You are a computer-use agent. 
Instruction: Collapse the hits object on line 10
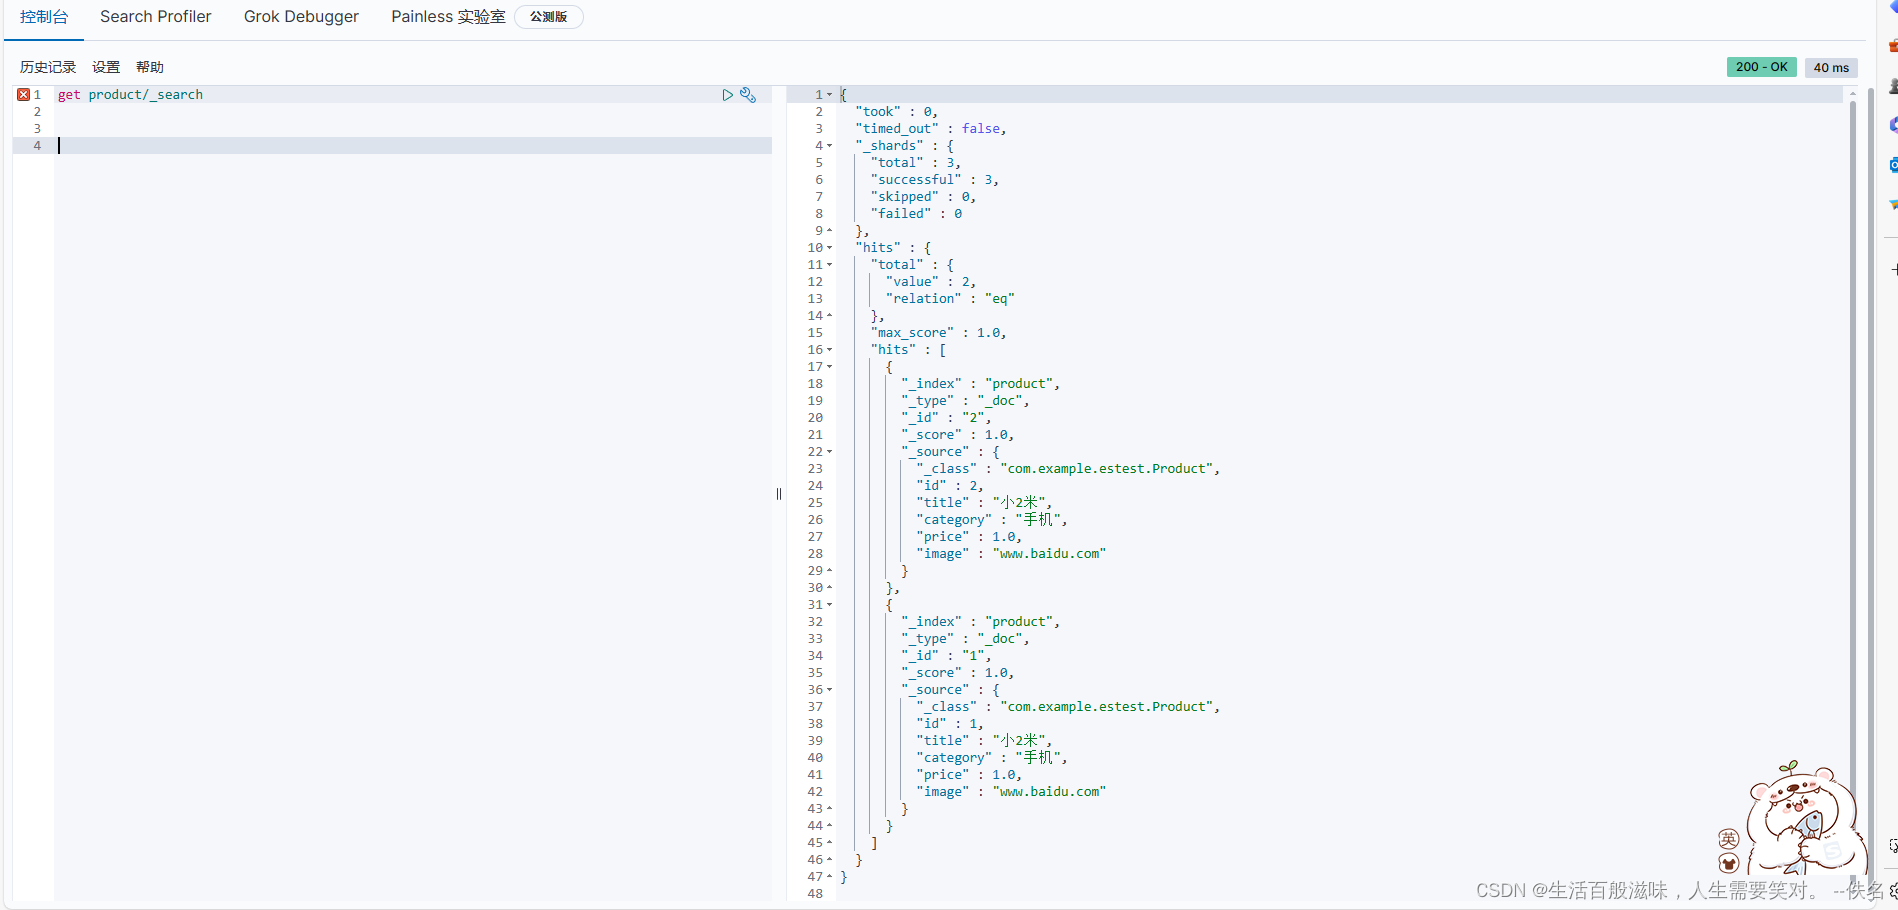click(830, 247)
